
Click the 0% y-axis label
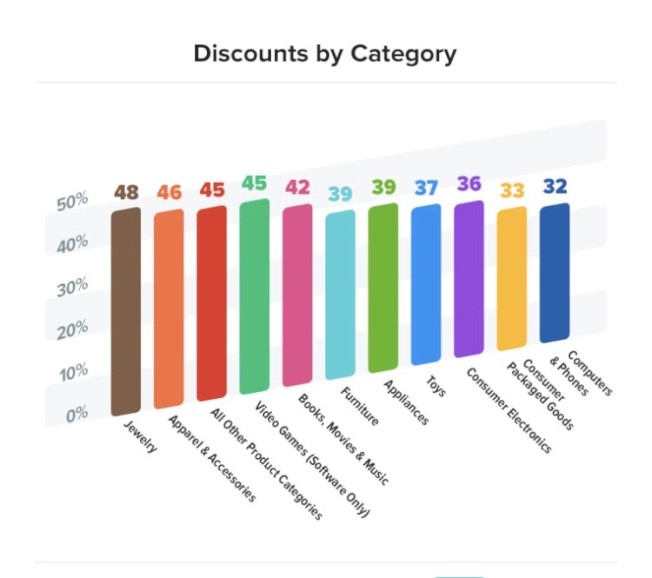(x=76, y=416)
